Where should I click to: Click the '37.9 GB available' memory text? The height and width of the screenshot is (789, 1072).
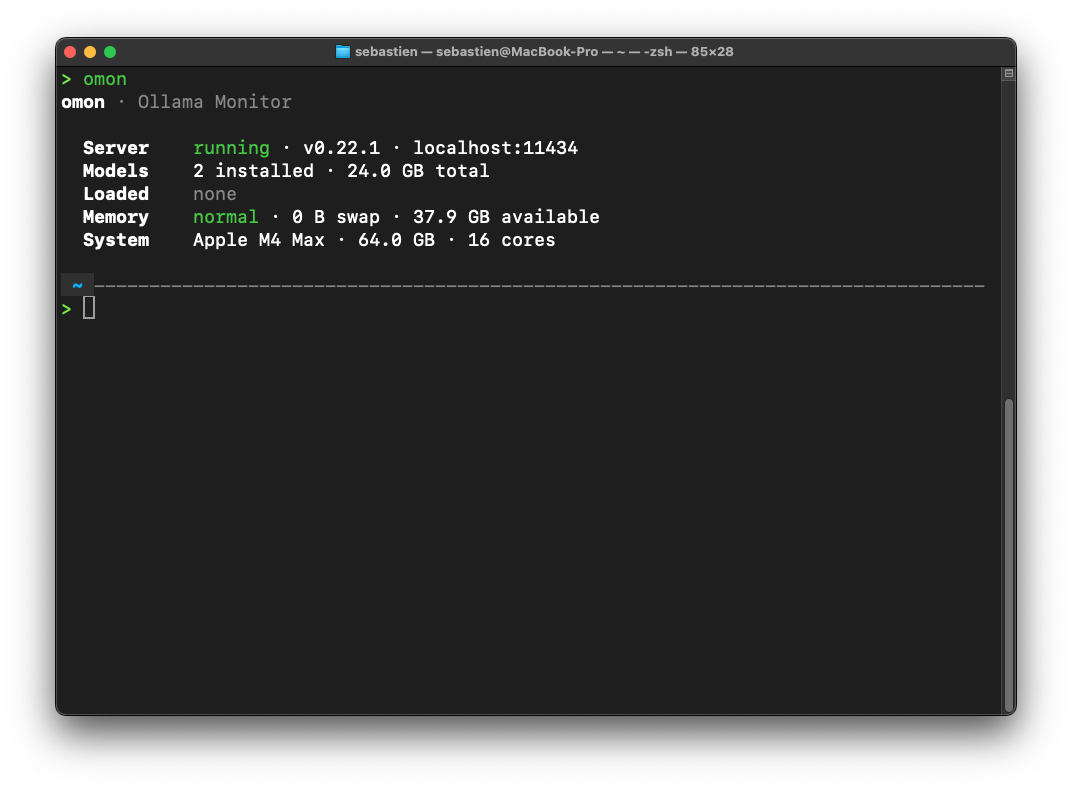click(x=506, y=217)
